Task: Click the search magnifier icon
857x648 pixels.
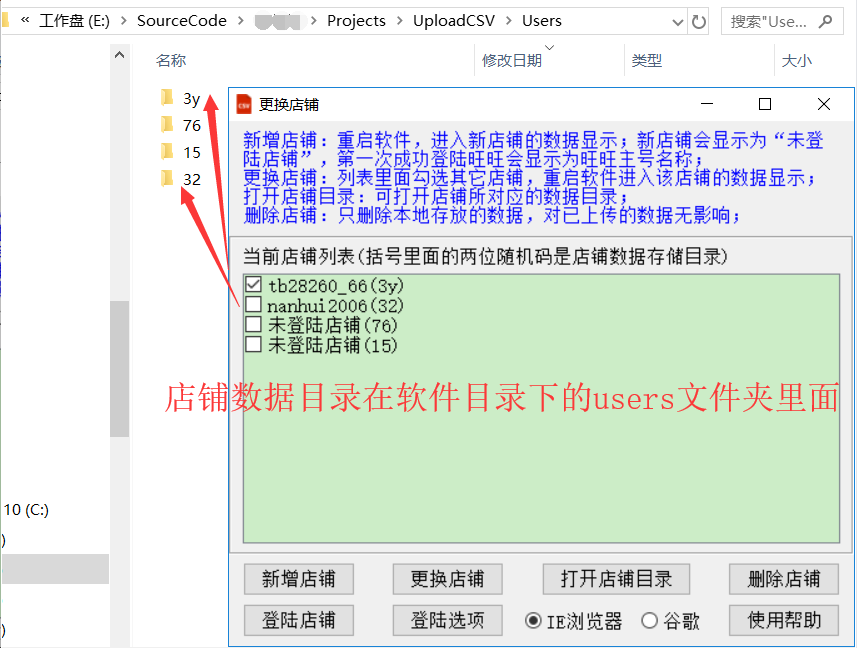Action: coord(825,20)
